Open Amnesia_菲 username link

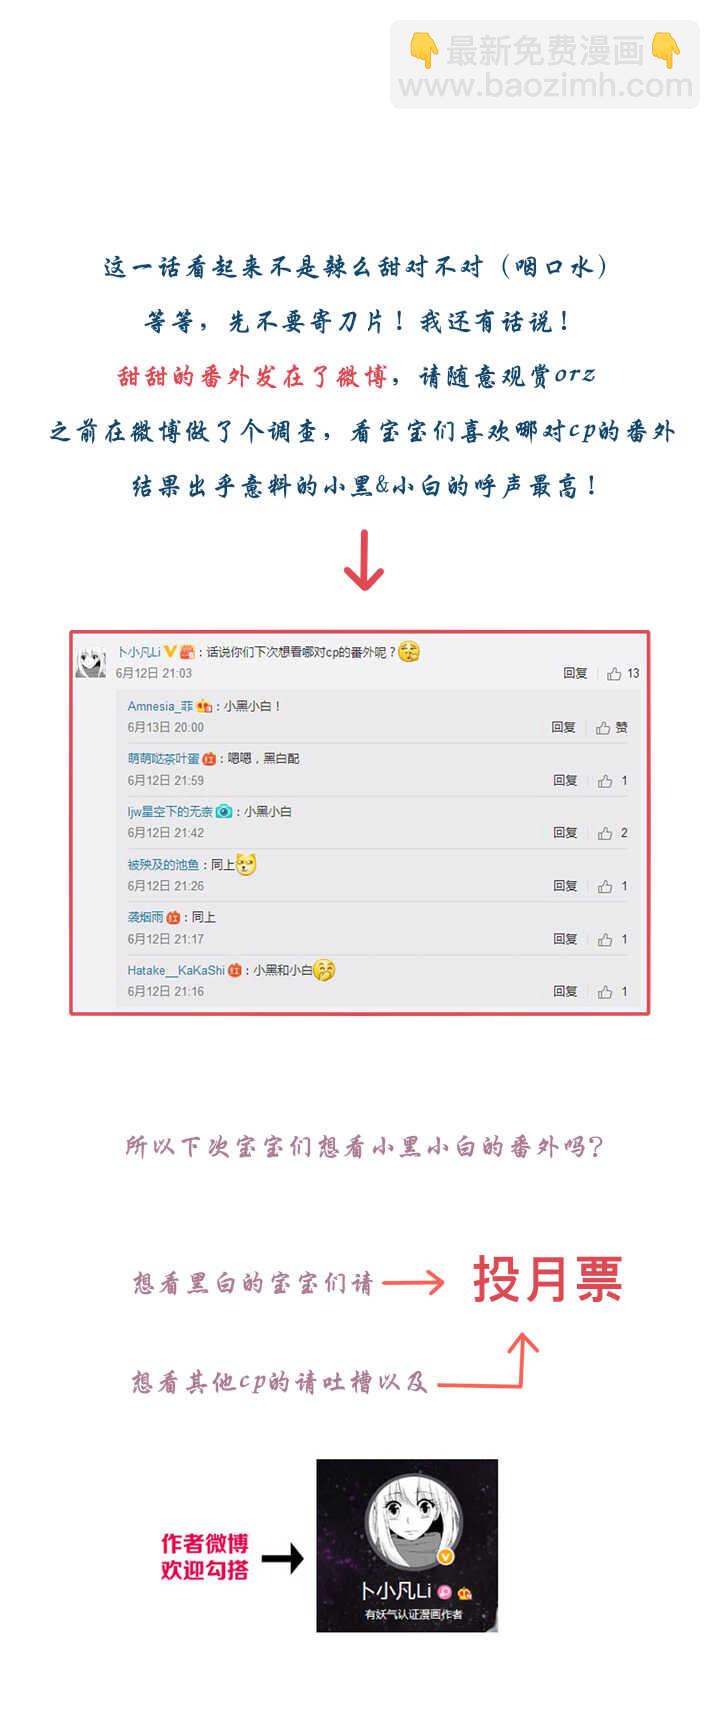tap(160, 706)
